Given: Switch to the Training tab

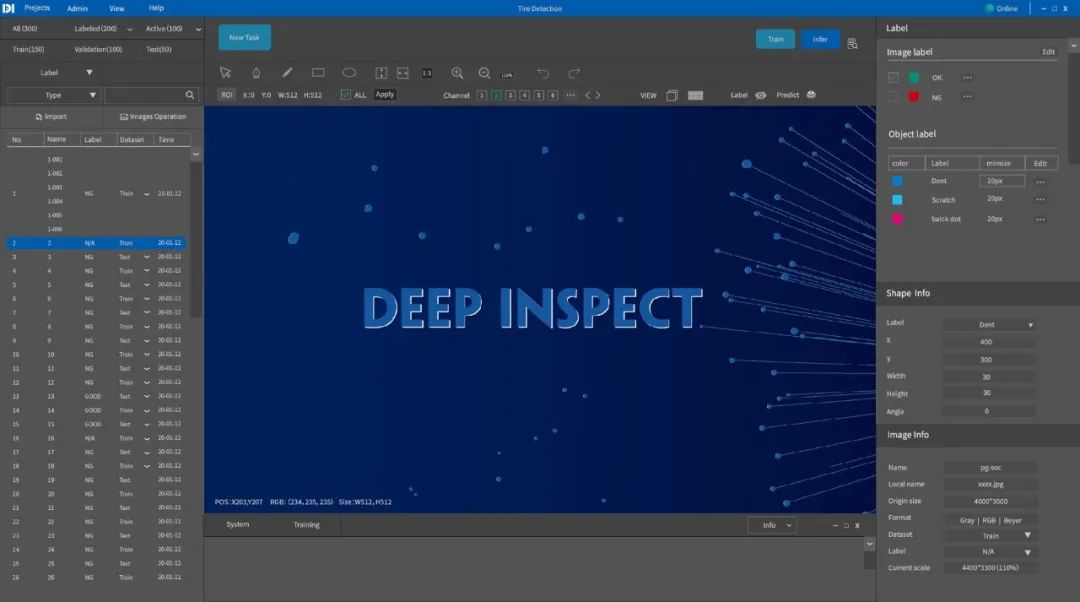Looking at the screenshot, I should pos(306,525).
